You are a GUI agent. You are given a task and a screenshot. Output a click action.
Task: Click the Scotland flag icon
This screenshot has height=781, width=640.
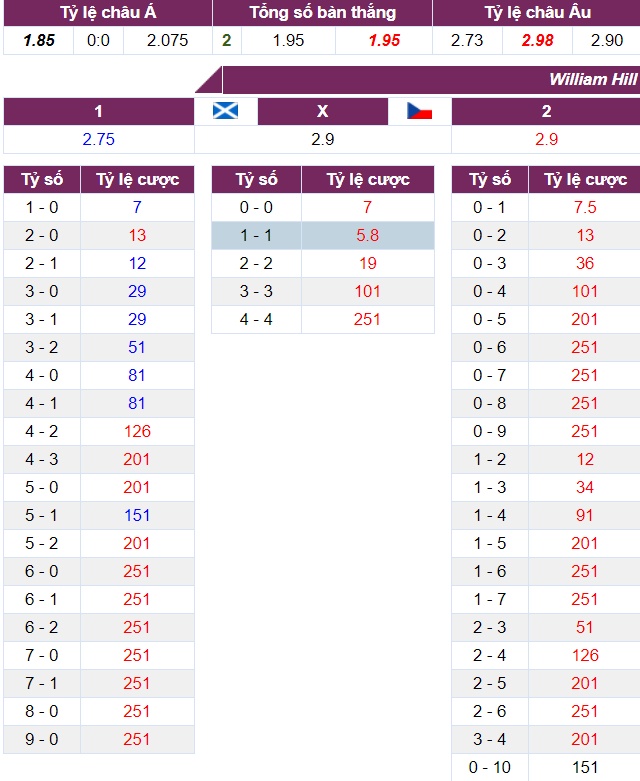(x=225, y=111)
